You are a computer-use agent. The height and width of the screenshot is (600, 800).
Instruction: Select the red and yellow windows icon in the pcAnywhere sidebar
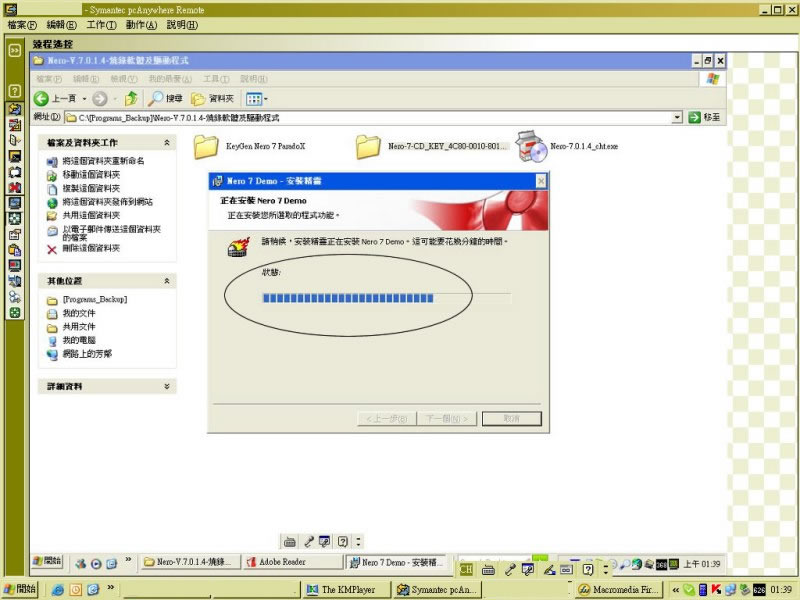point(15,124)
